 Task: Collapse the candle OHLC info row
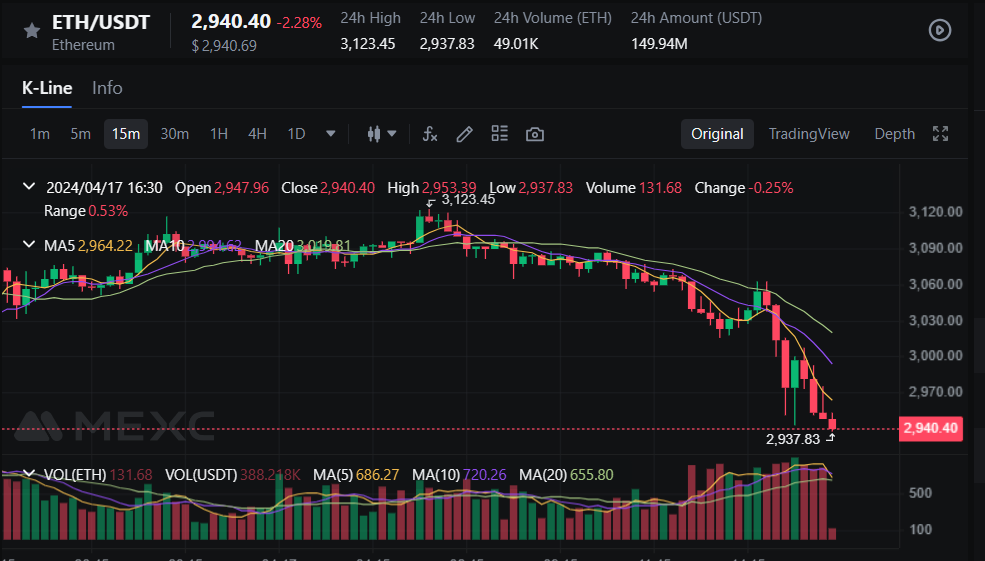[29, 187]
